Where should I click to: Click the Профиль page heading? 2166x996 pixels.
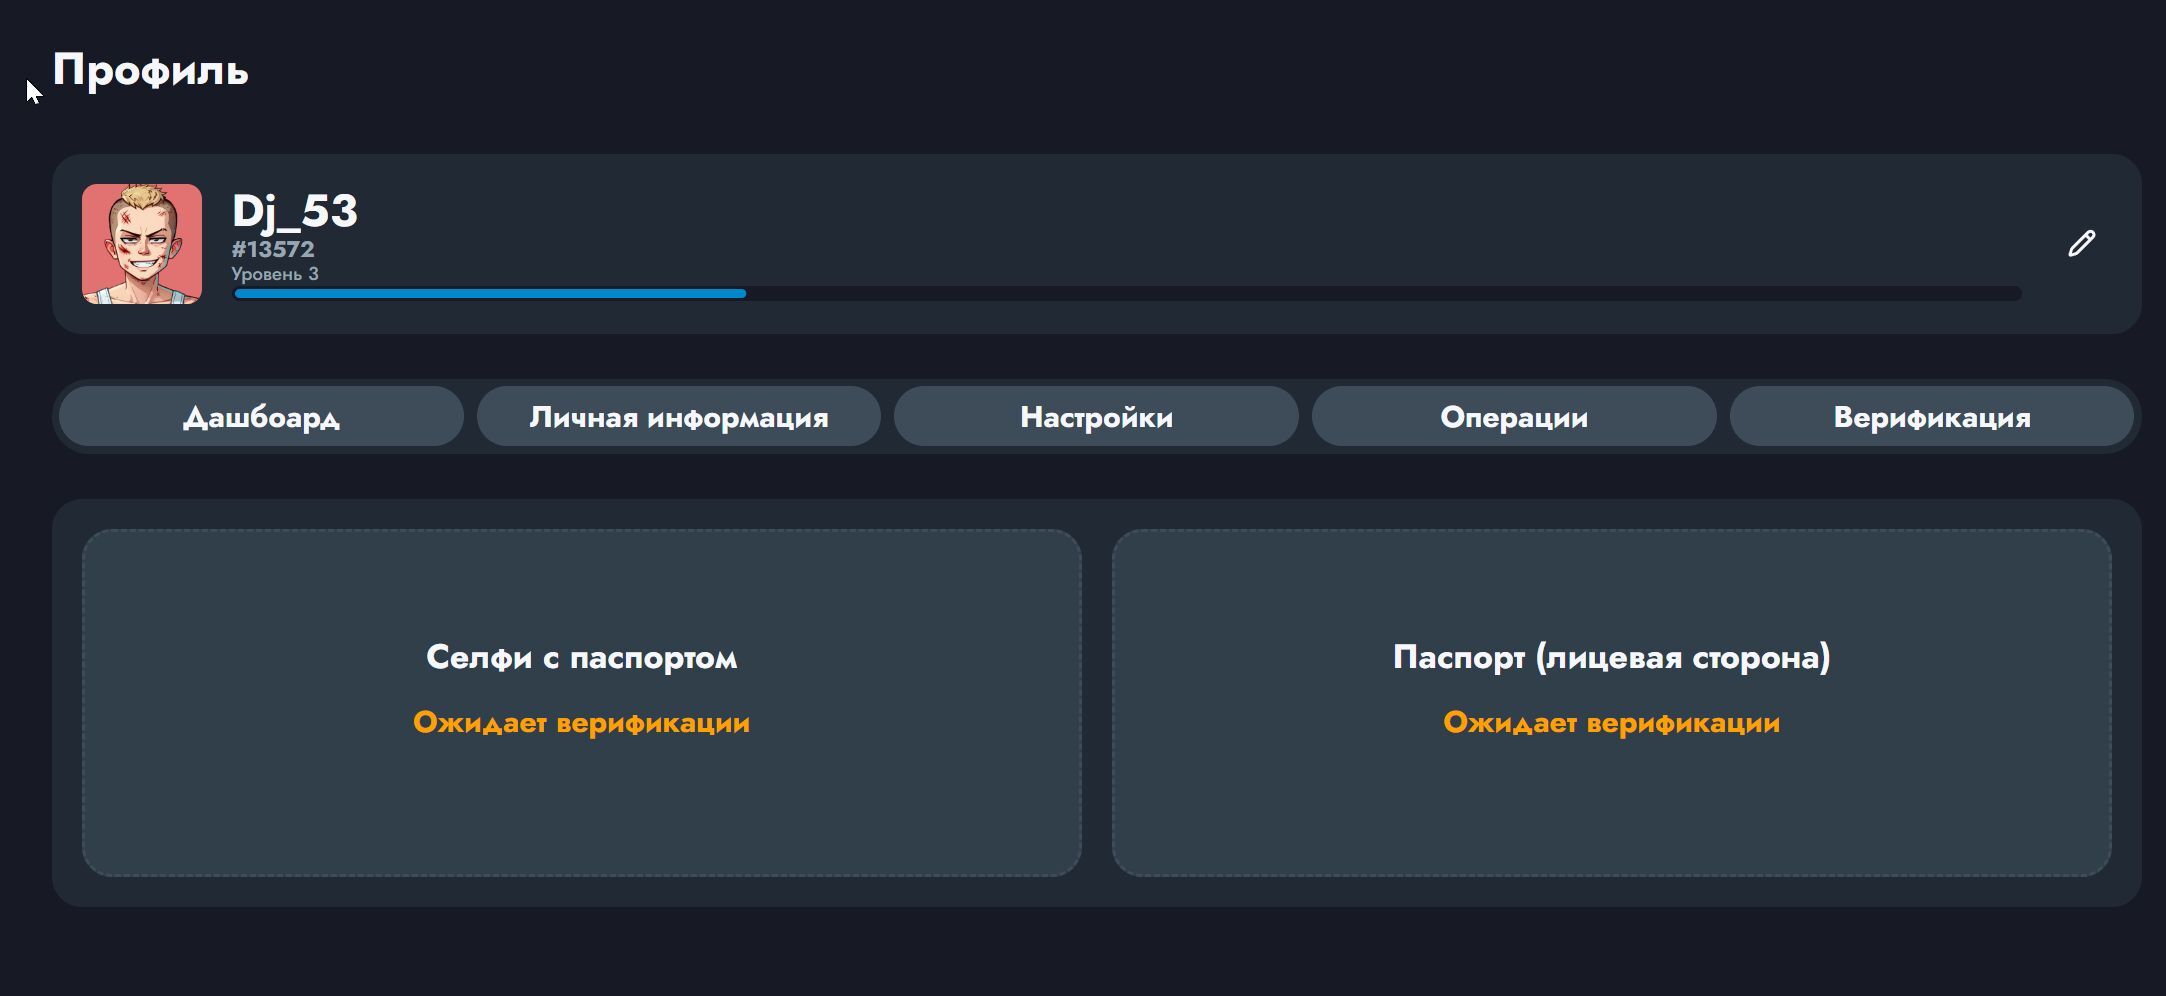(x=150, y=70)
